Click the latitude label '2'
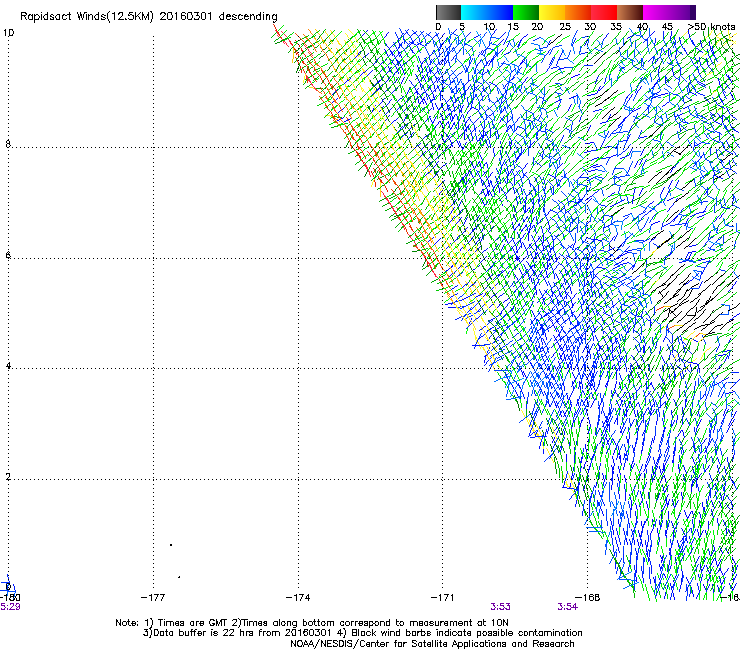This screenshot has width=740, height=650. pyautogui.click(x=8, y=477)
